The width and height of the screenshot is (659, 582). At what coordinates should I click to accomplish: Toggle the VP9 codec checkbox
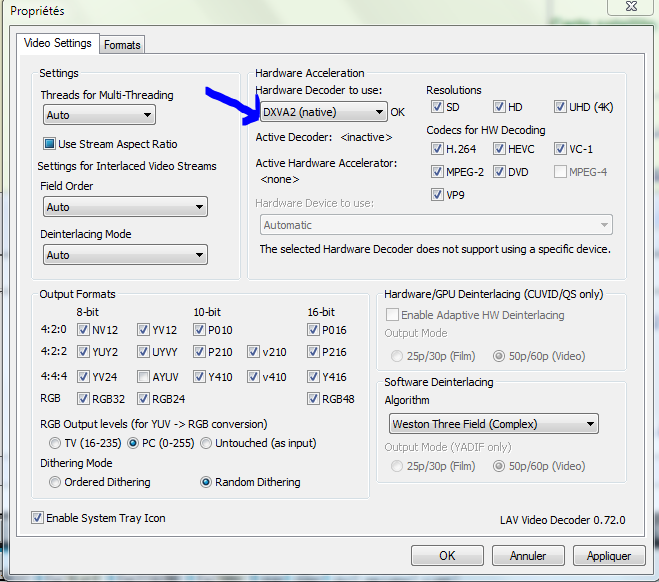pyautogui.click(x=437, y=195)
